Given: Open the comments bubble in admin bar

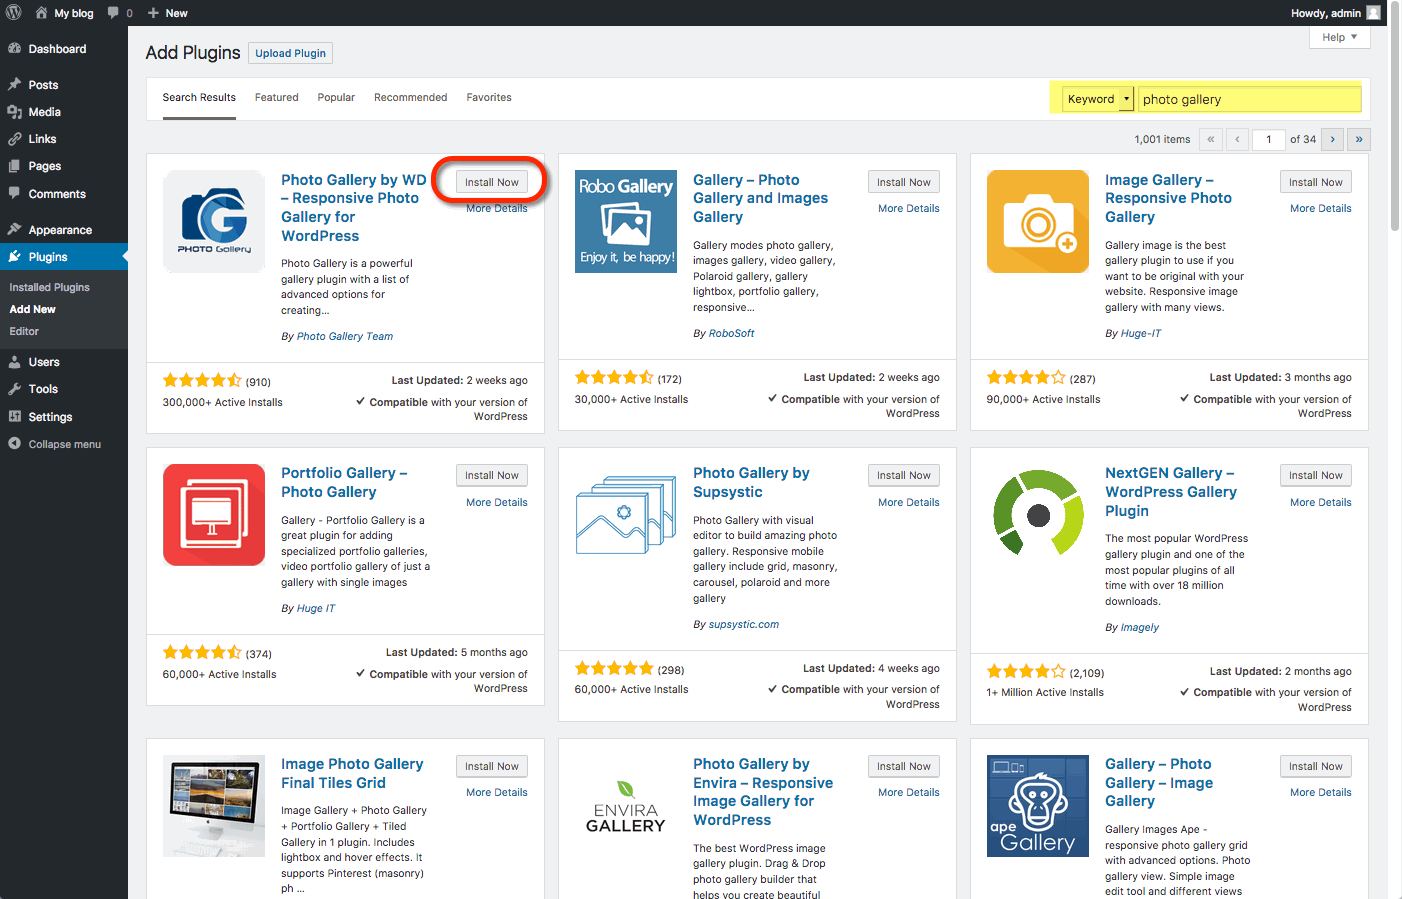Looking at the screenshot, I should [113, 13].
